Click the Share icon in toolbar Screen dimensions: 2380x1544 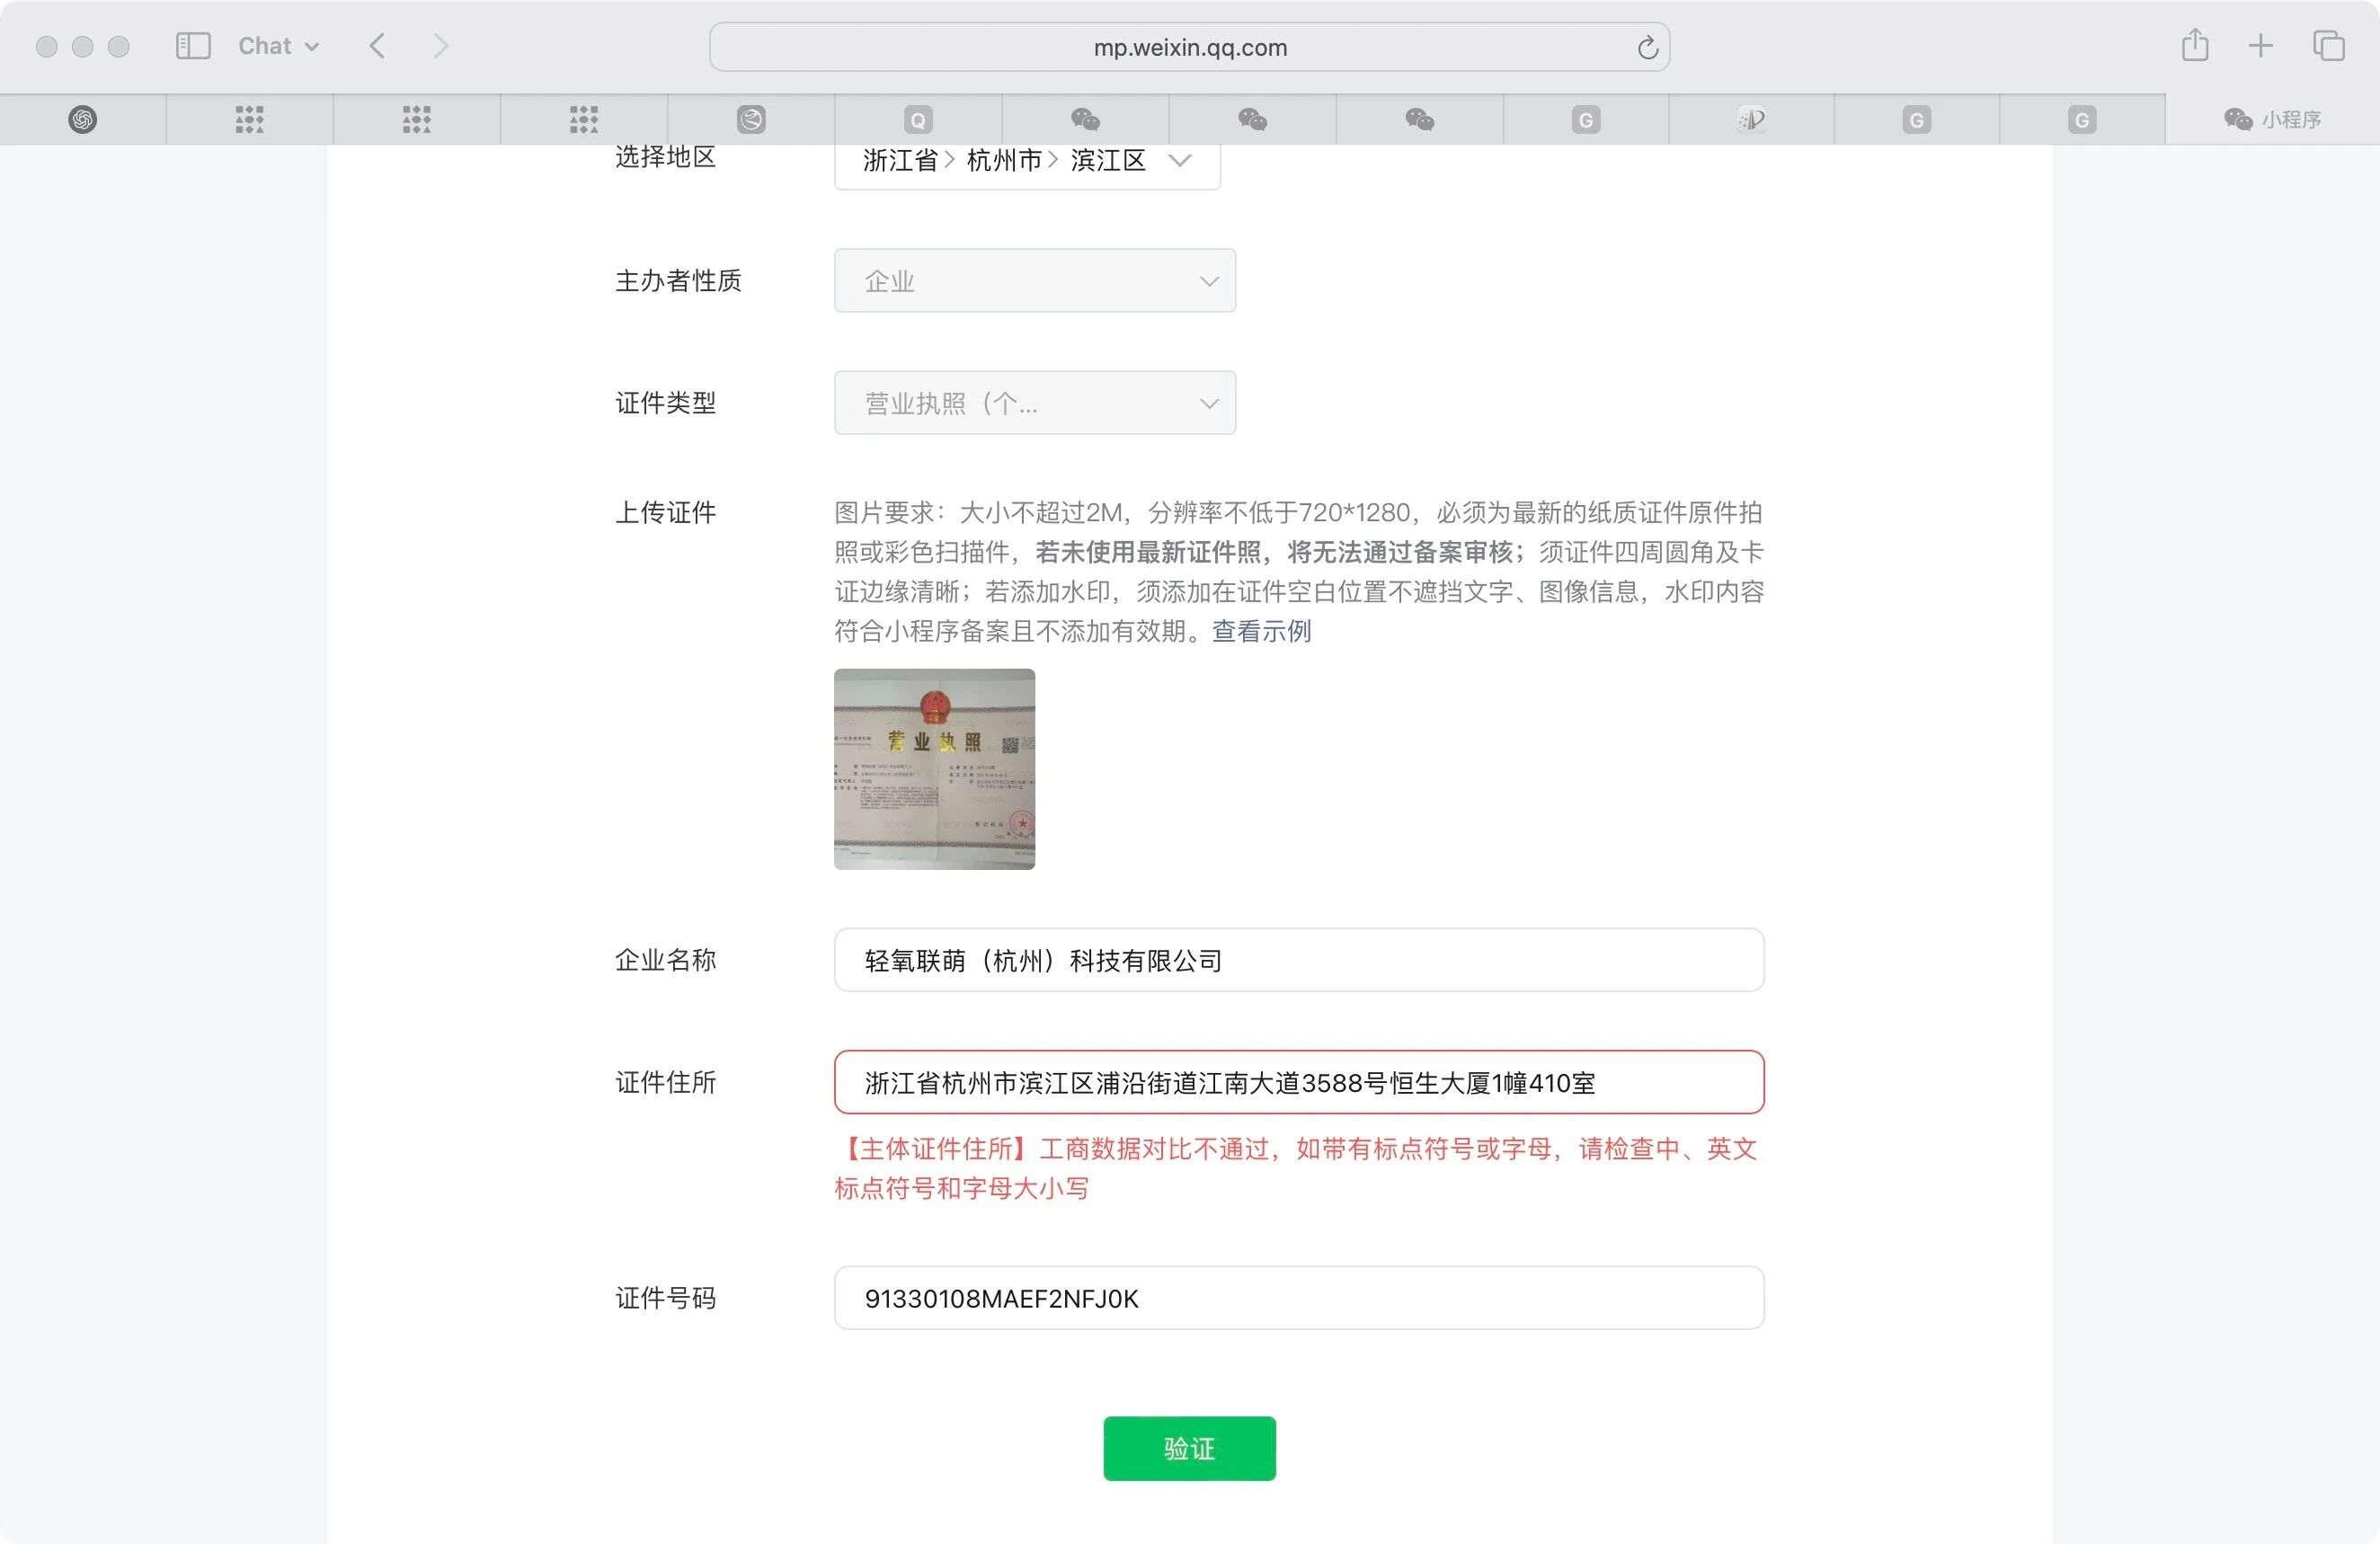pyautogui.click(x=2194, y=46)
